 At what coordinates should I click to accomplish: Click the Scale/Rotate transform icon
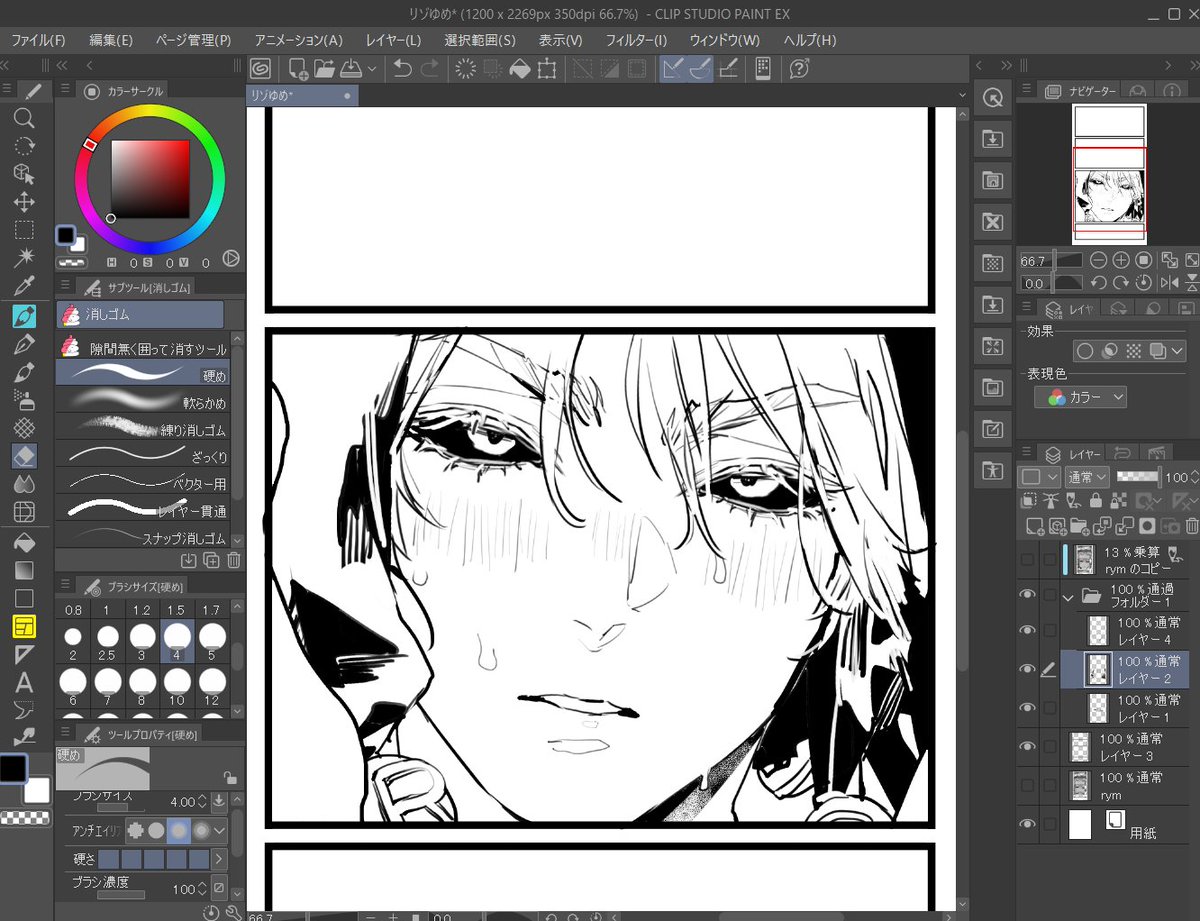tap(546, 68)
